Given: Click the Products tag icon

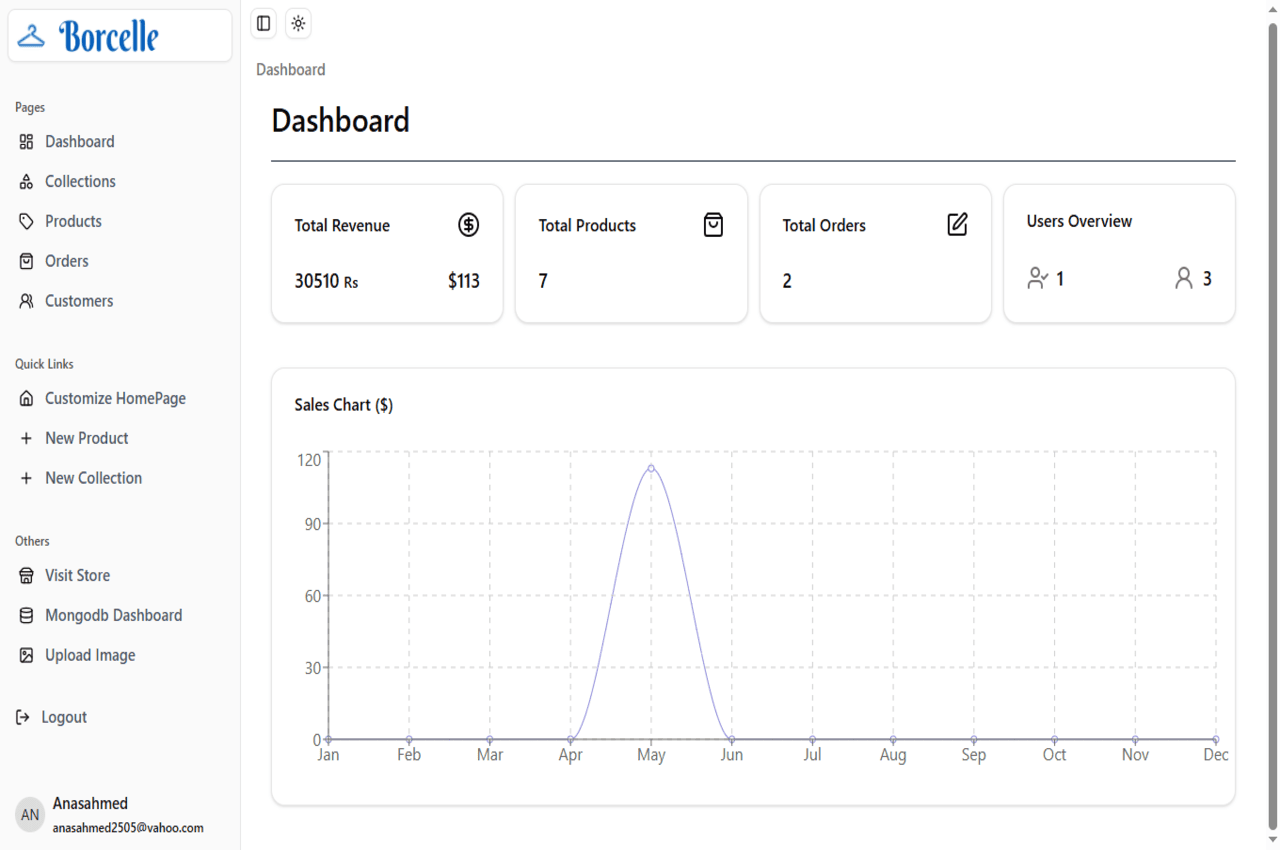Looking at the screenshot, I should tap(25, 221).
